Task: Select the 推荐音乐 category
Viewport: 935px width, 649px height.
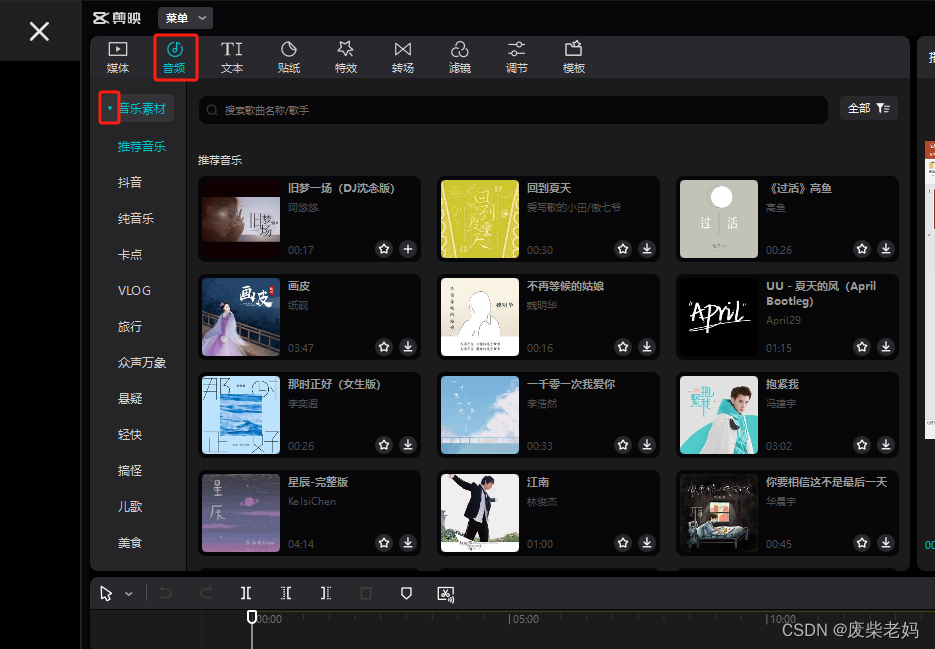Action: coord(141,146)
